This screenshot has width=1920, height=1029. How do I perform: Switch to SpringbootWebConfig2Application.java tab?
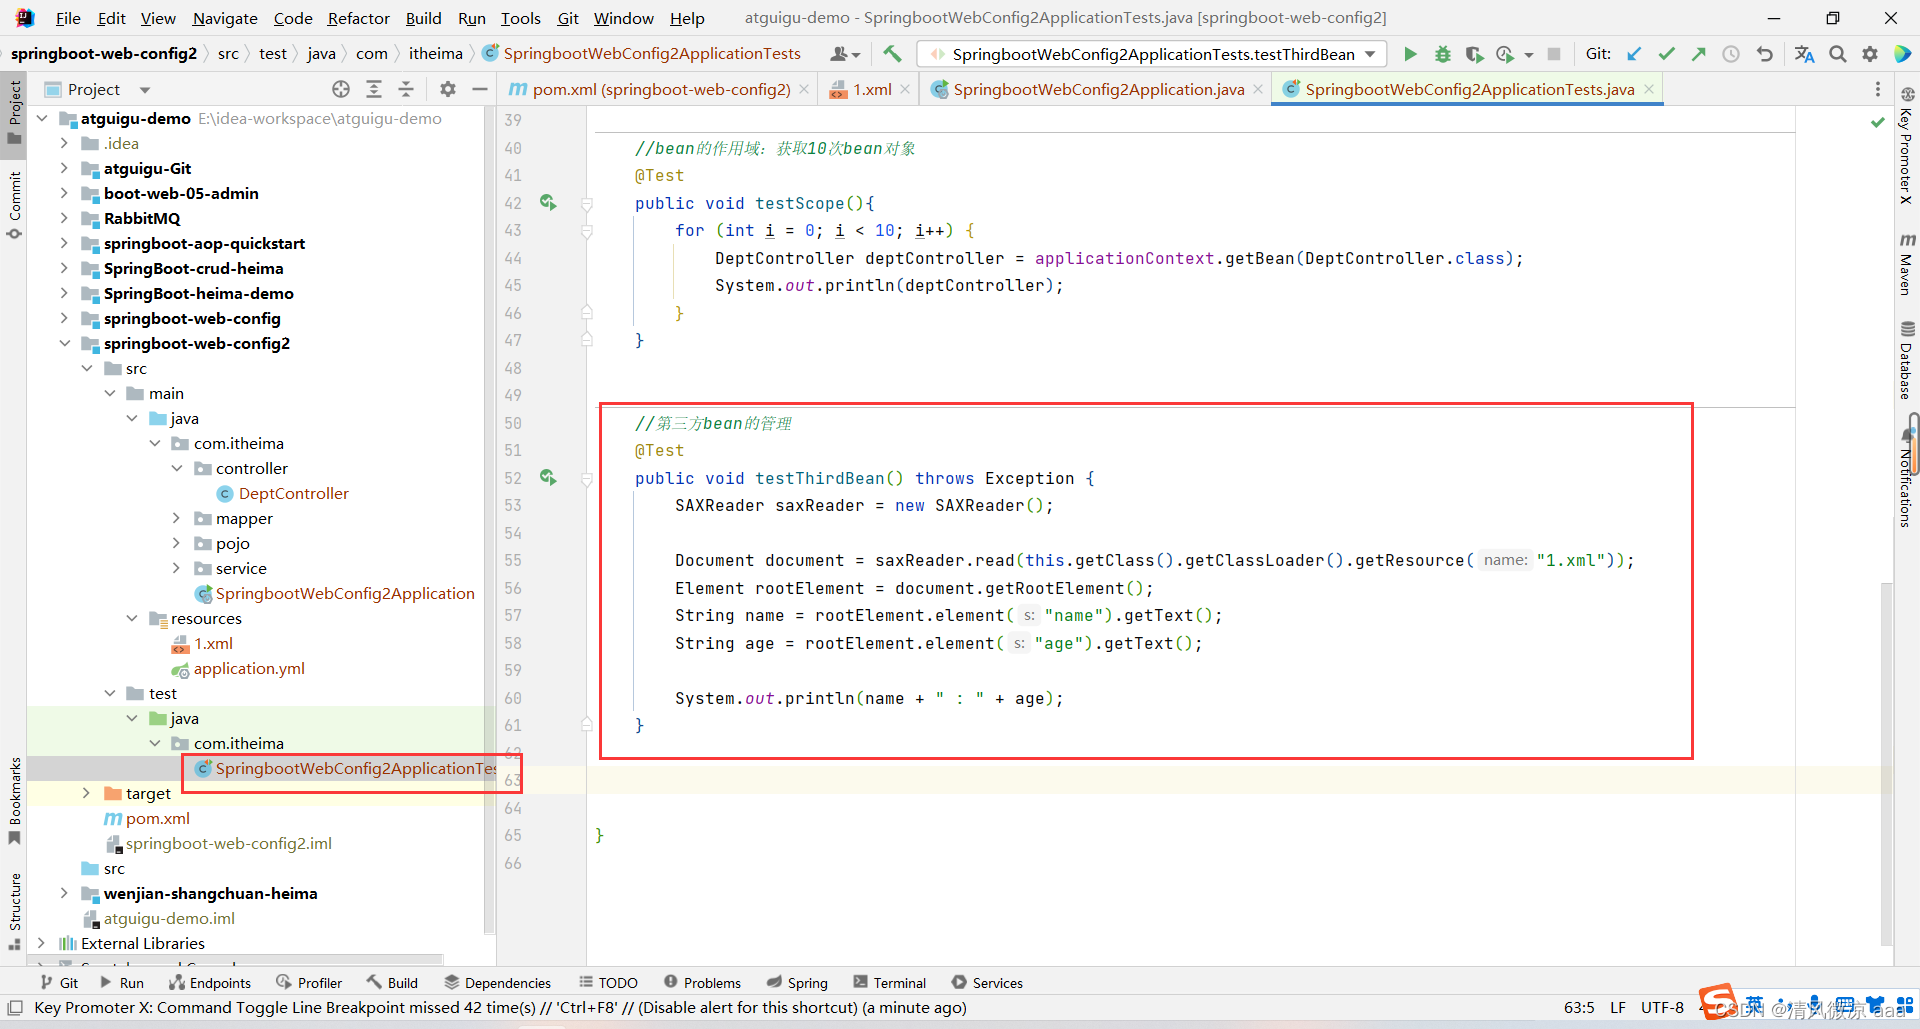(x=1098, y=89)
